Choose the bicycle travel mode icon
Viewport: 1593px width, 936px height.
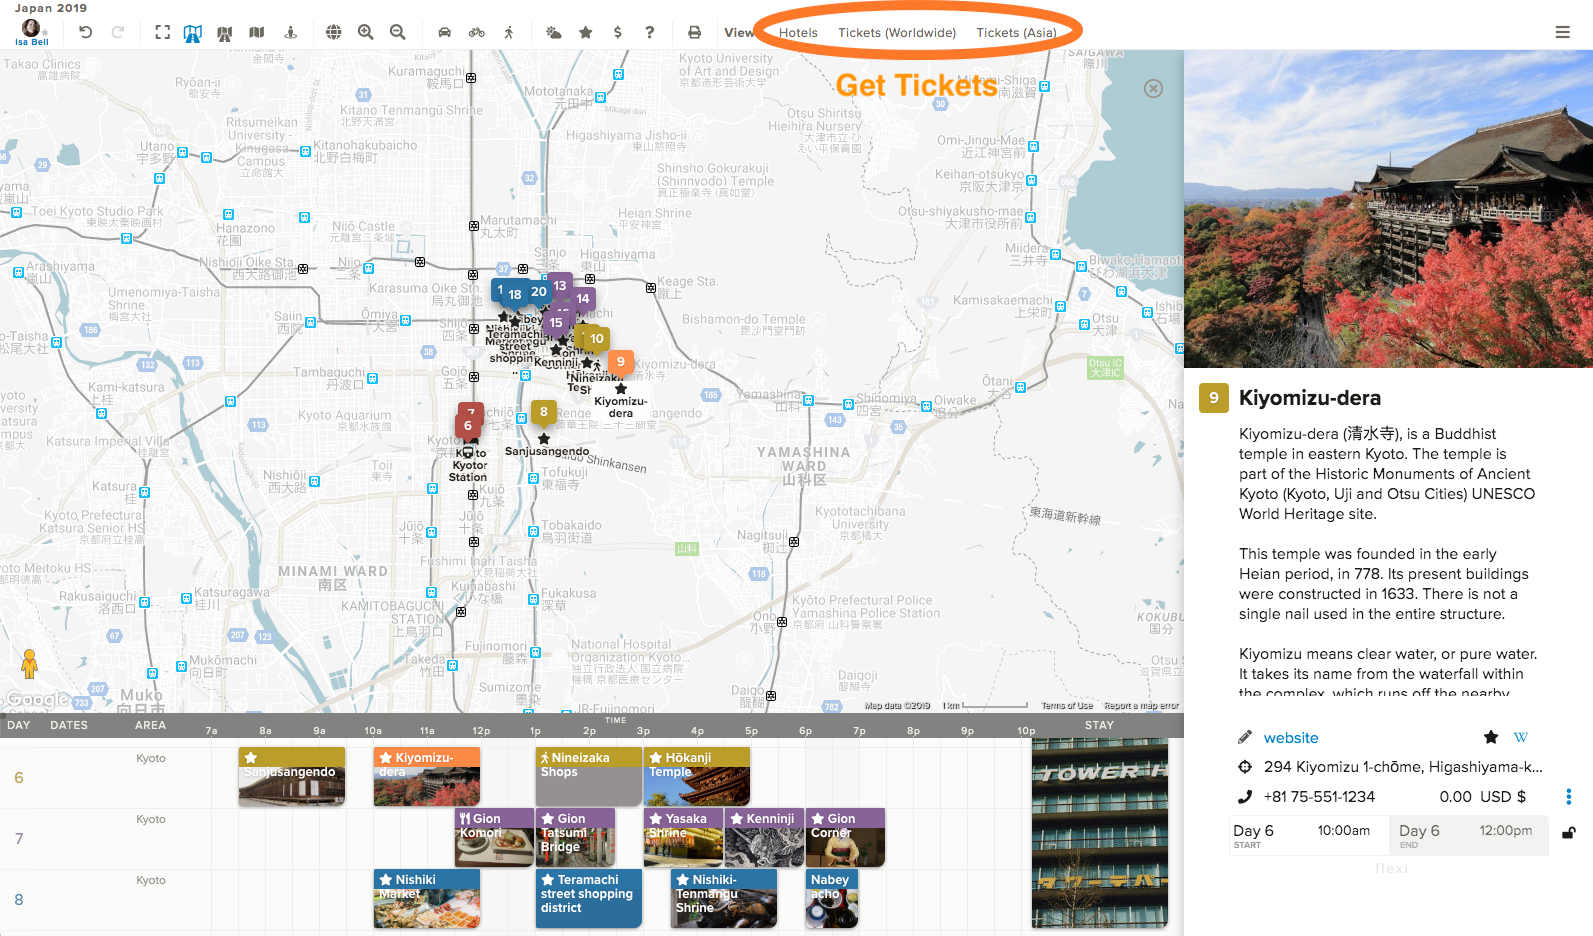pyautogui.click(x=477, y=32)
